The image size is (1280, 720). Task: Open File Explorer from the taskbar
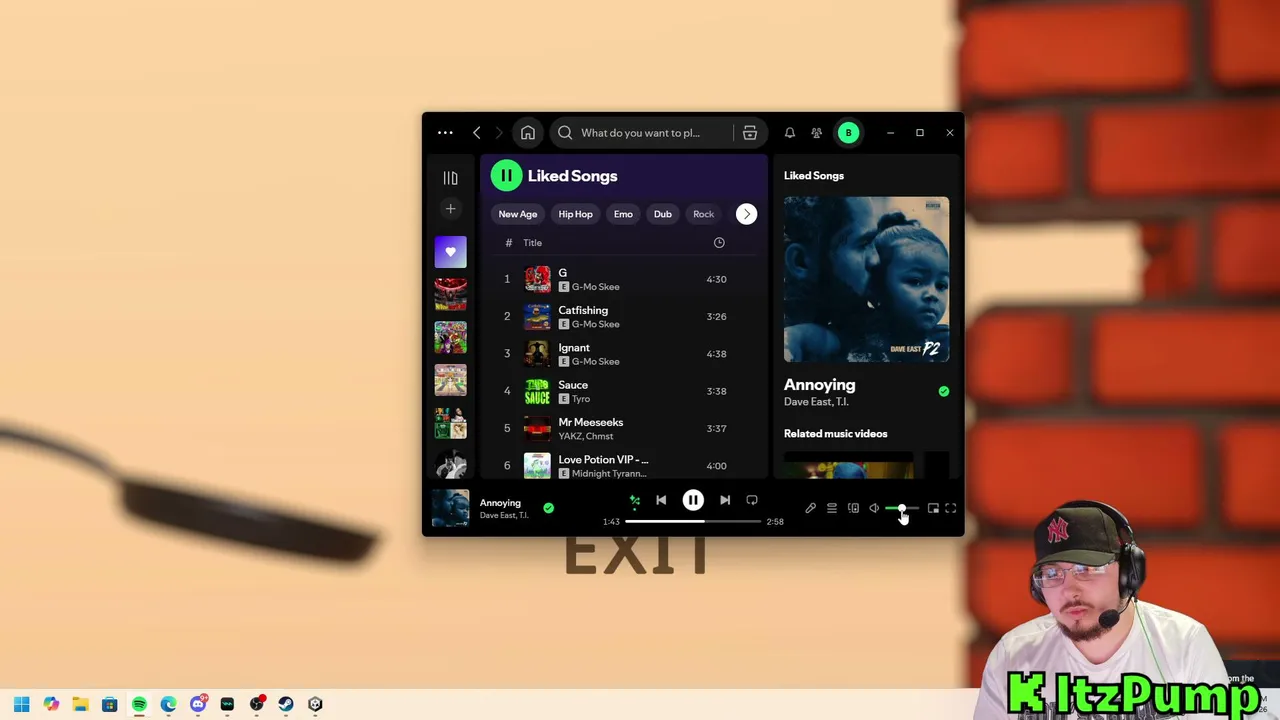(x=80, y=704)
